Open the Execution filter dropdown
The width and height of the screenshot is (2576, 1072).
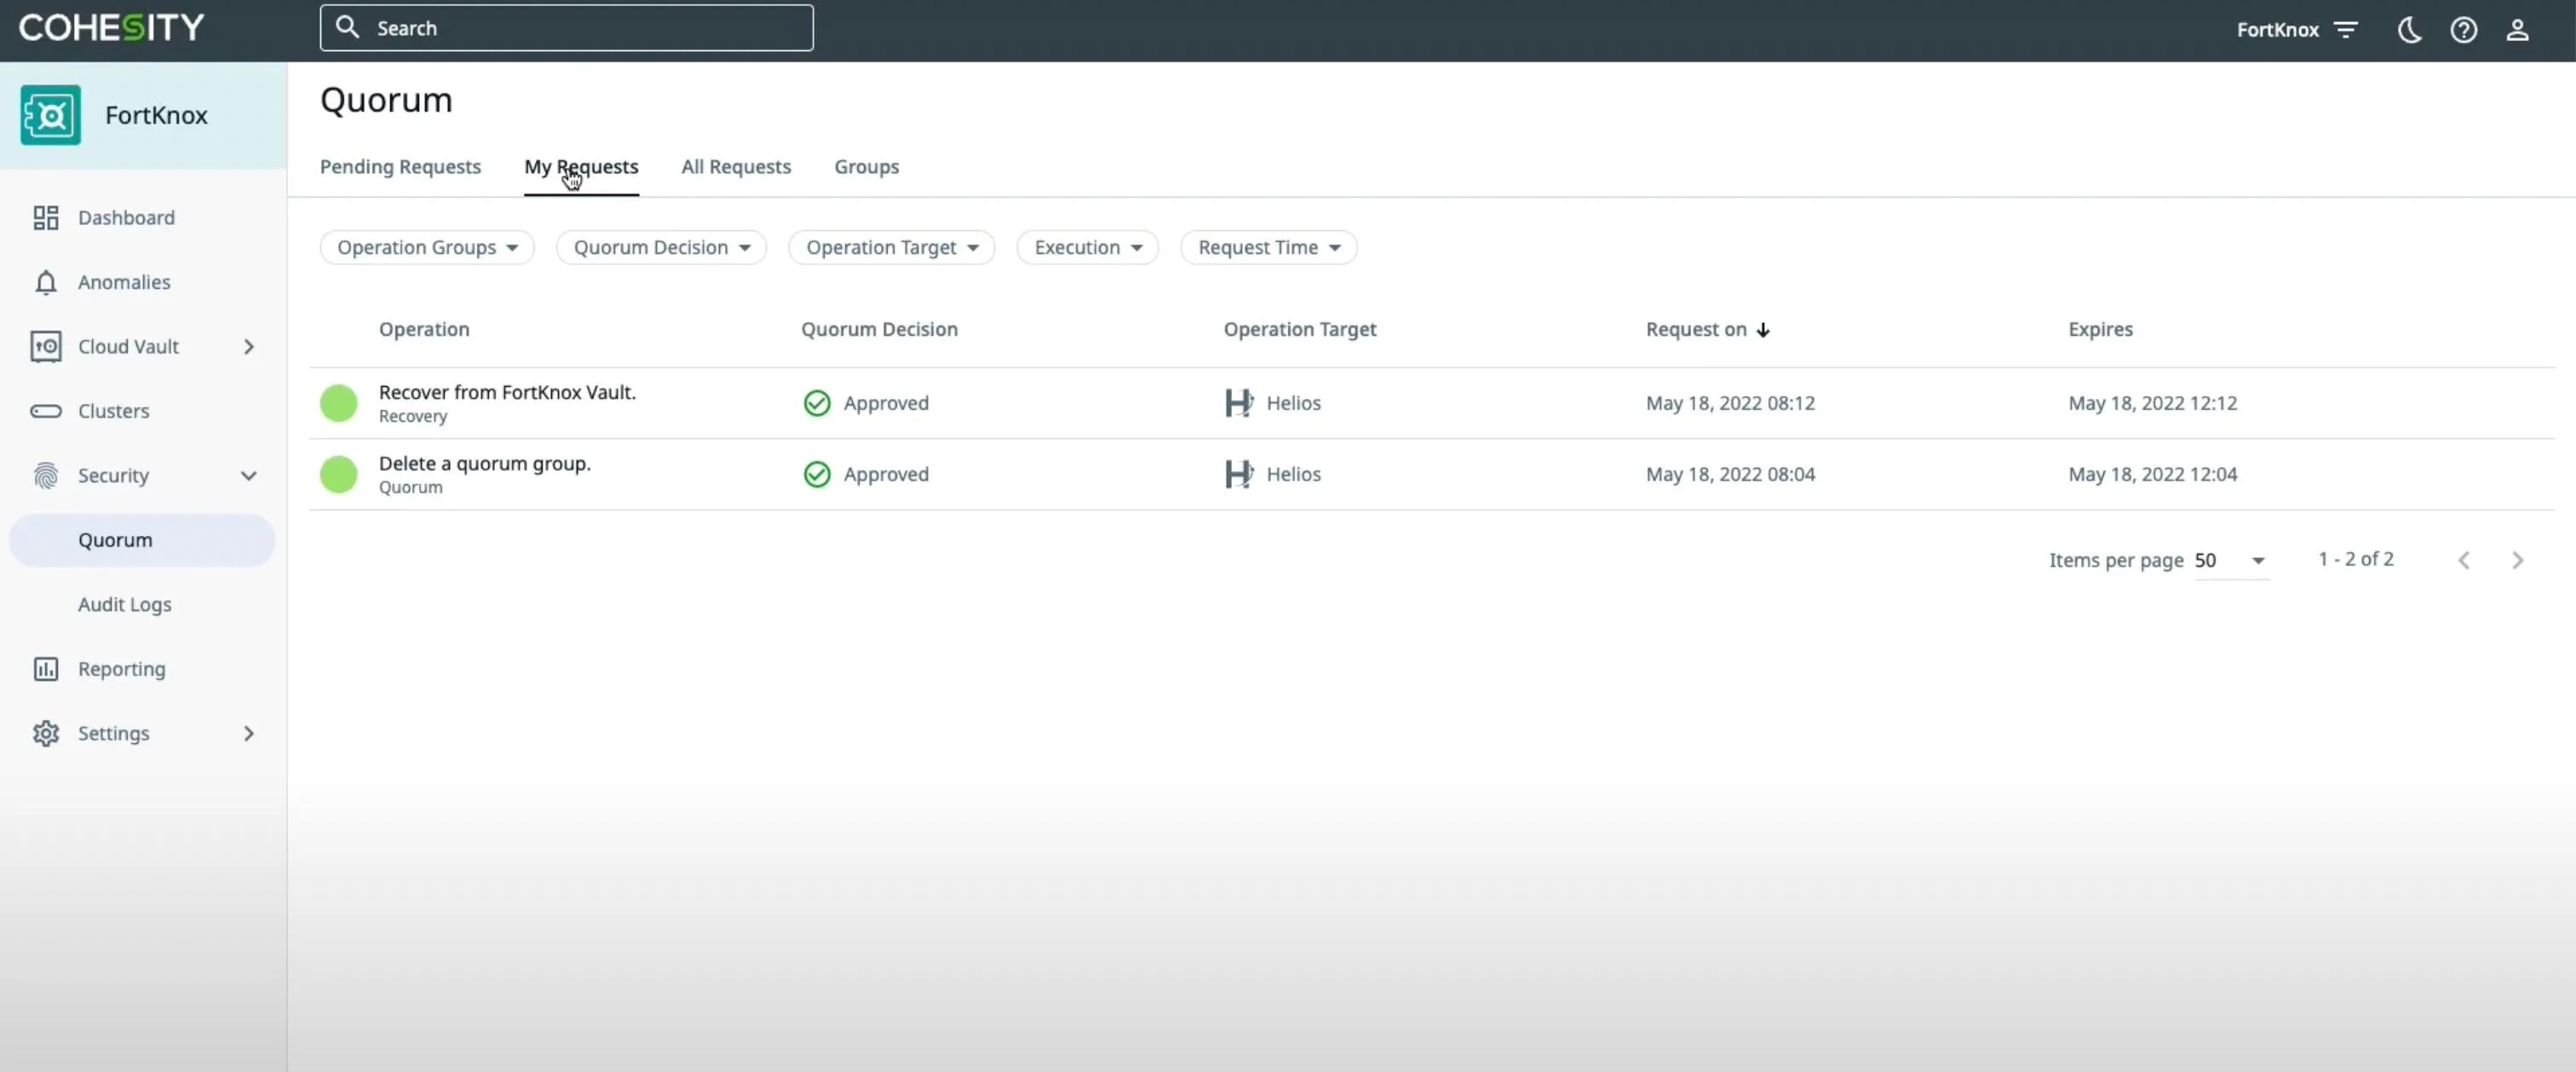[x=1087, y=247]
